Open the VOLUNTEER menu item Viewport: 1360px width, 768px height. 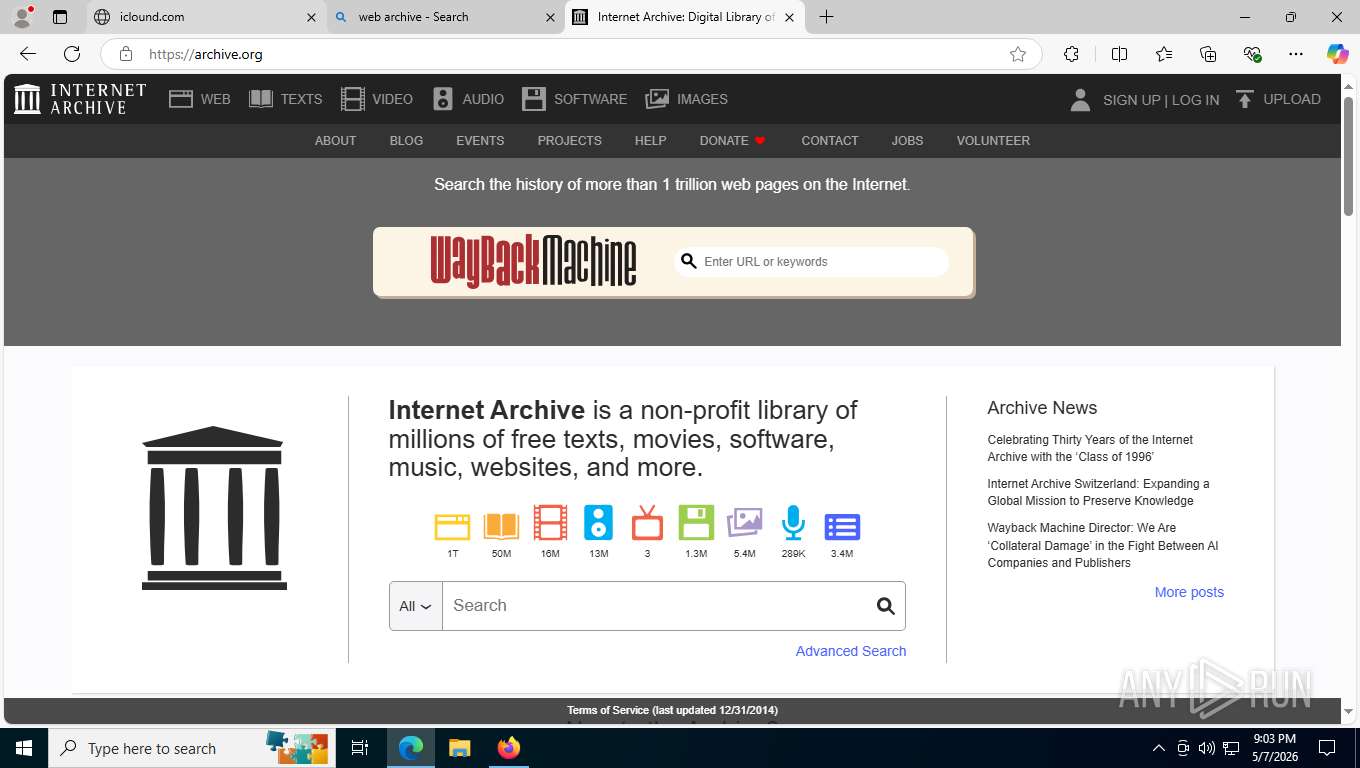pyautogui.click(x=993, y=141)
